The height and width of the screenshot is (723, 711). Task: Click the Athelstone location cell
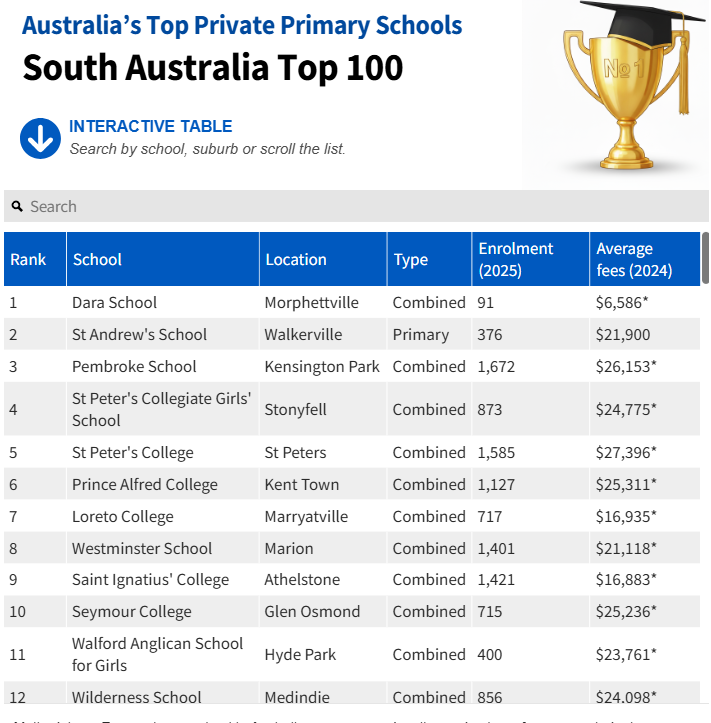[323, 580]
